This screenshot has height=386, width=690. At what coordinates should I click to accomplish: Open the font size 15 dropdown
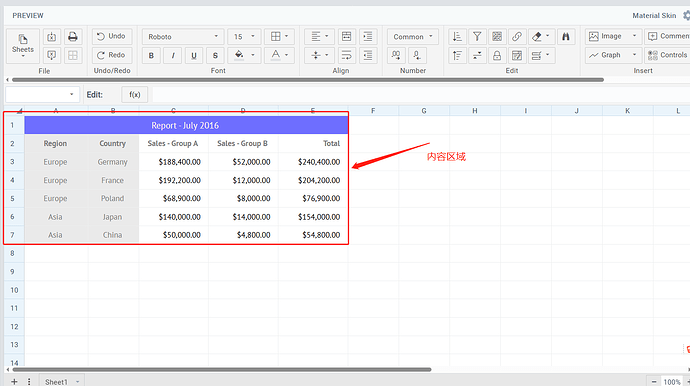click(x=244, y=37)
